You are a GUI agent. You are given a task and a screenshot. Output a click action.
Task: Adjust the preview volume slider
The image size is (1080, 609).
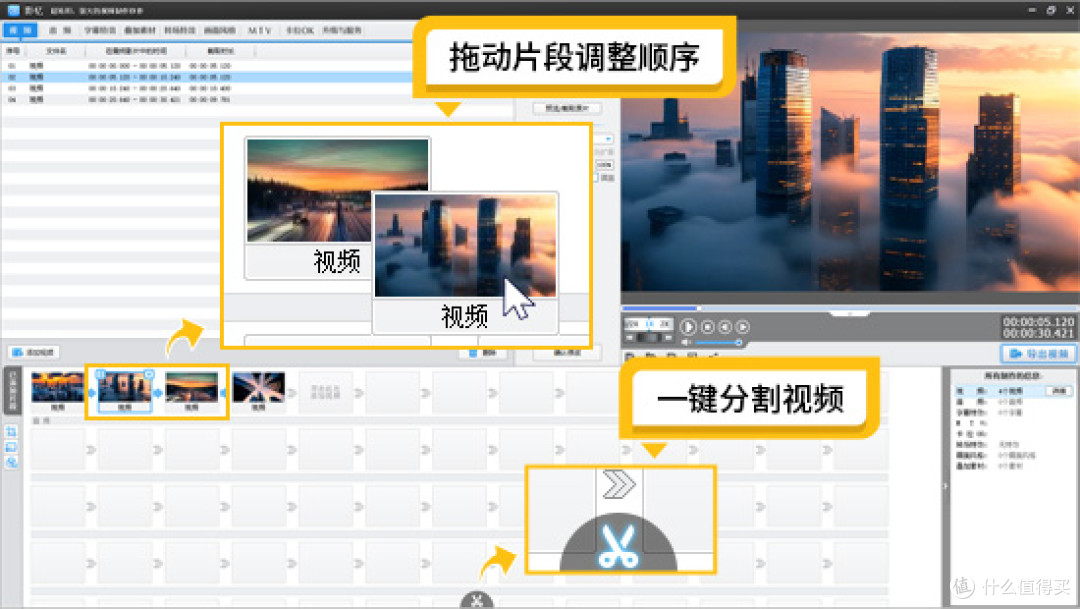pos(718,342)
